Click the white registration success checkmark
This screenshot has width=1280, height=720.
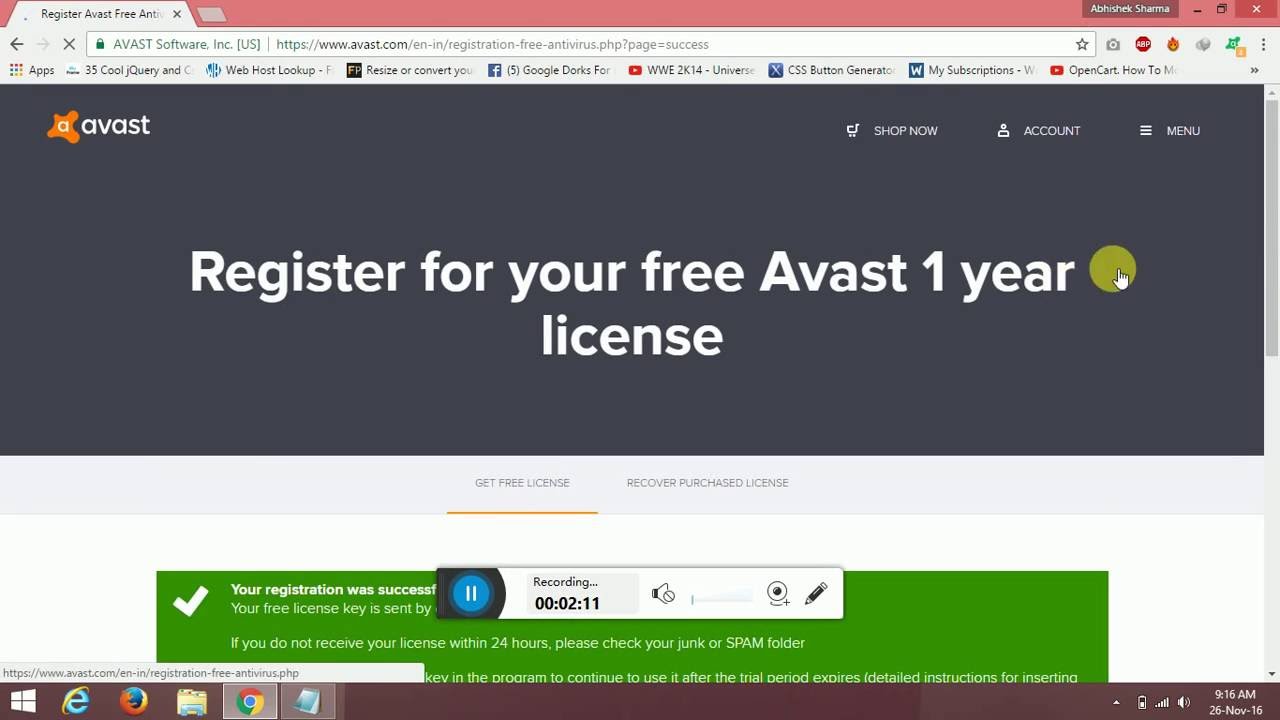point(190,600)
